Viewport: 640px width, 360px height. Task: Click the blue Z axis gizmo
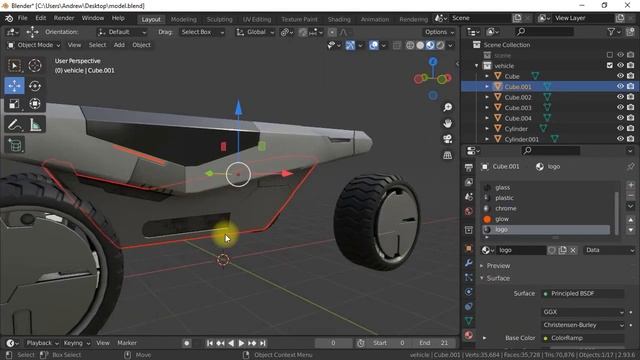(x=433, y=61)
